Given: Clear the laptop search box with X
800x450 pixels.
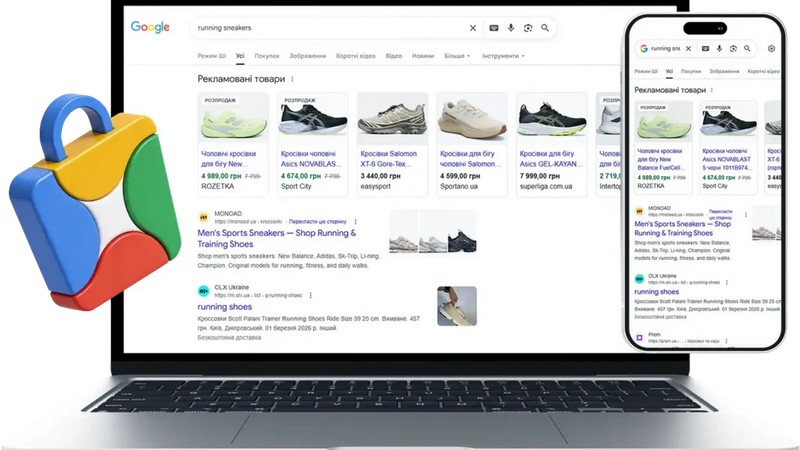Looking at the screenshot, I should [x=473, y=28].
